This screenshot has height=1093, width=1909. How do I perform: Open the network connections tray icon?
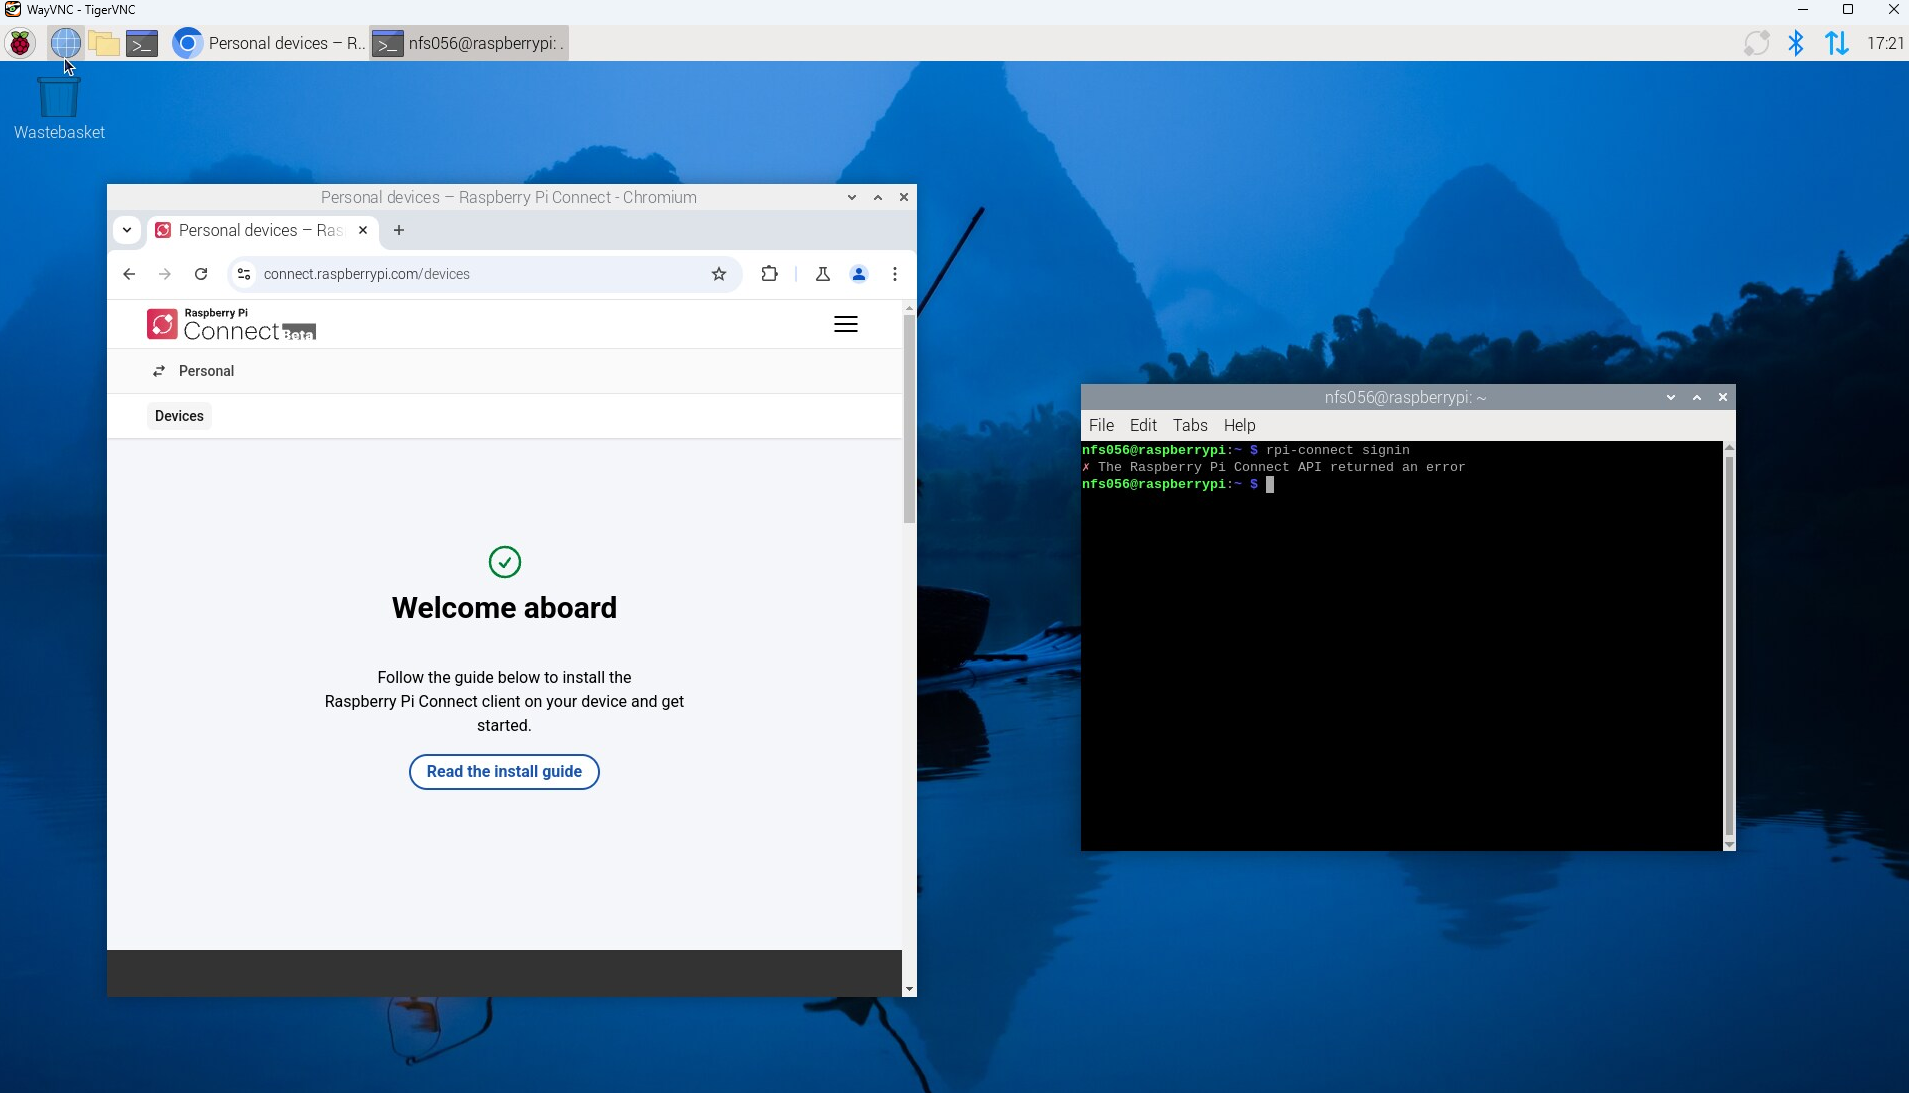pyautogui.click(x=1837, y=43)
